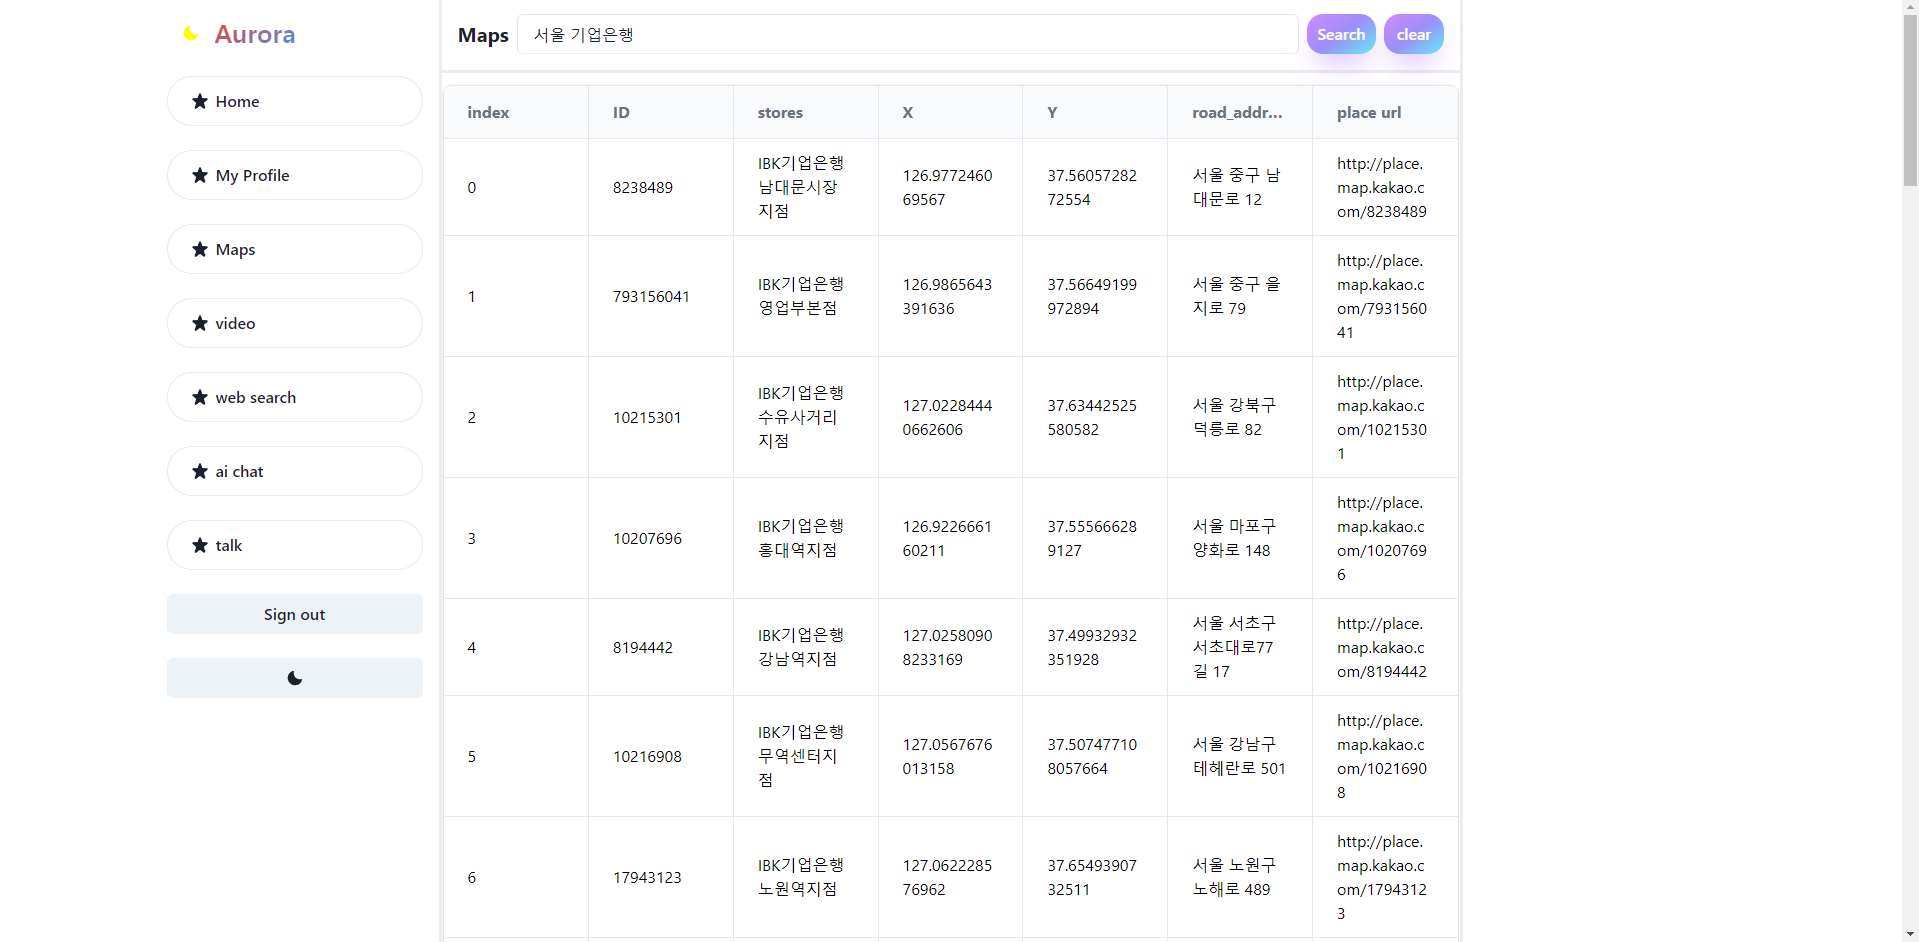Click the Aurora brand title

click(x=255, y=34)
